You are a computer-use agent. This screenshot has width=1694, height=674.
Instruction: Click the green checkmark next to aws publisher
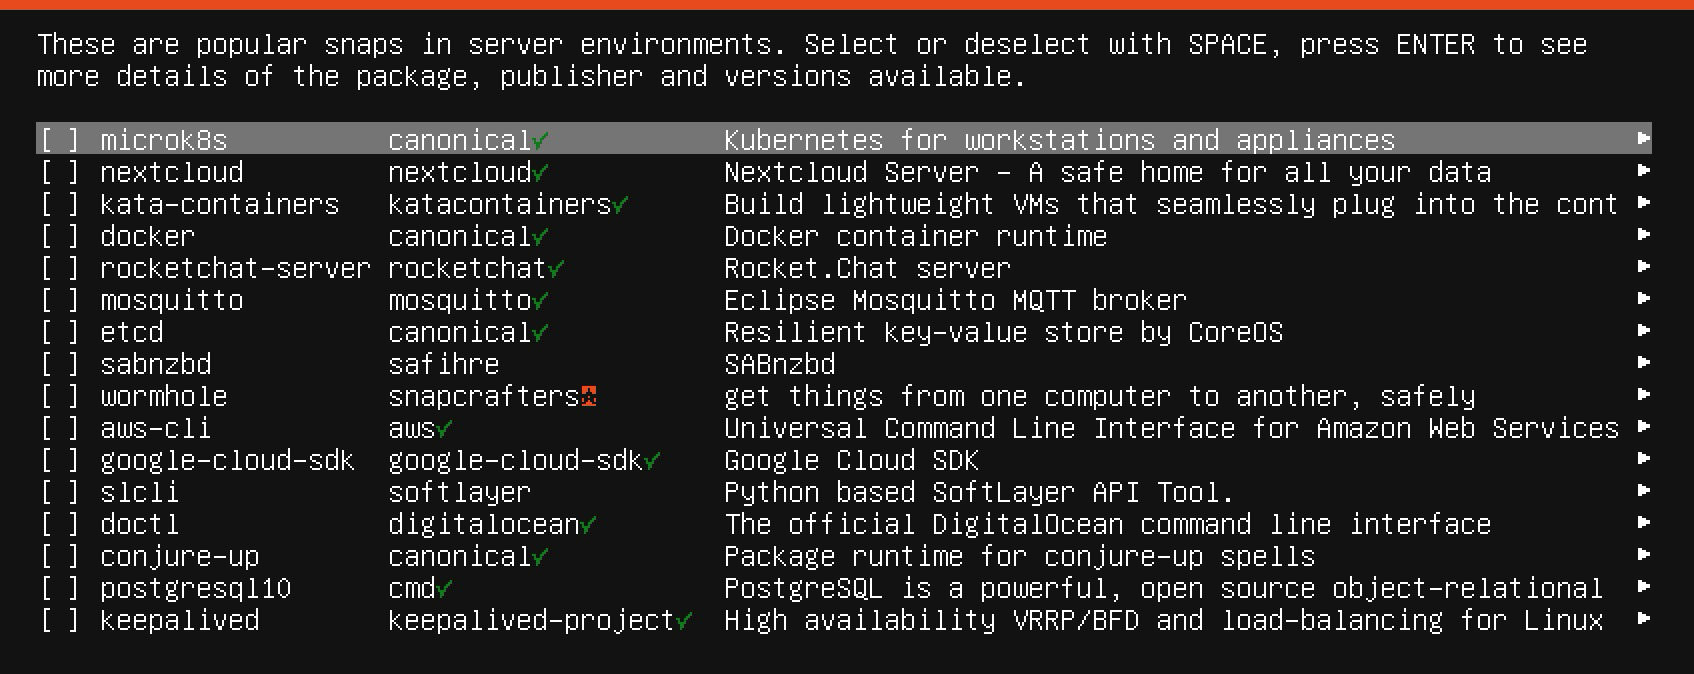tap(444, 429)
